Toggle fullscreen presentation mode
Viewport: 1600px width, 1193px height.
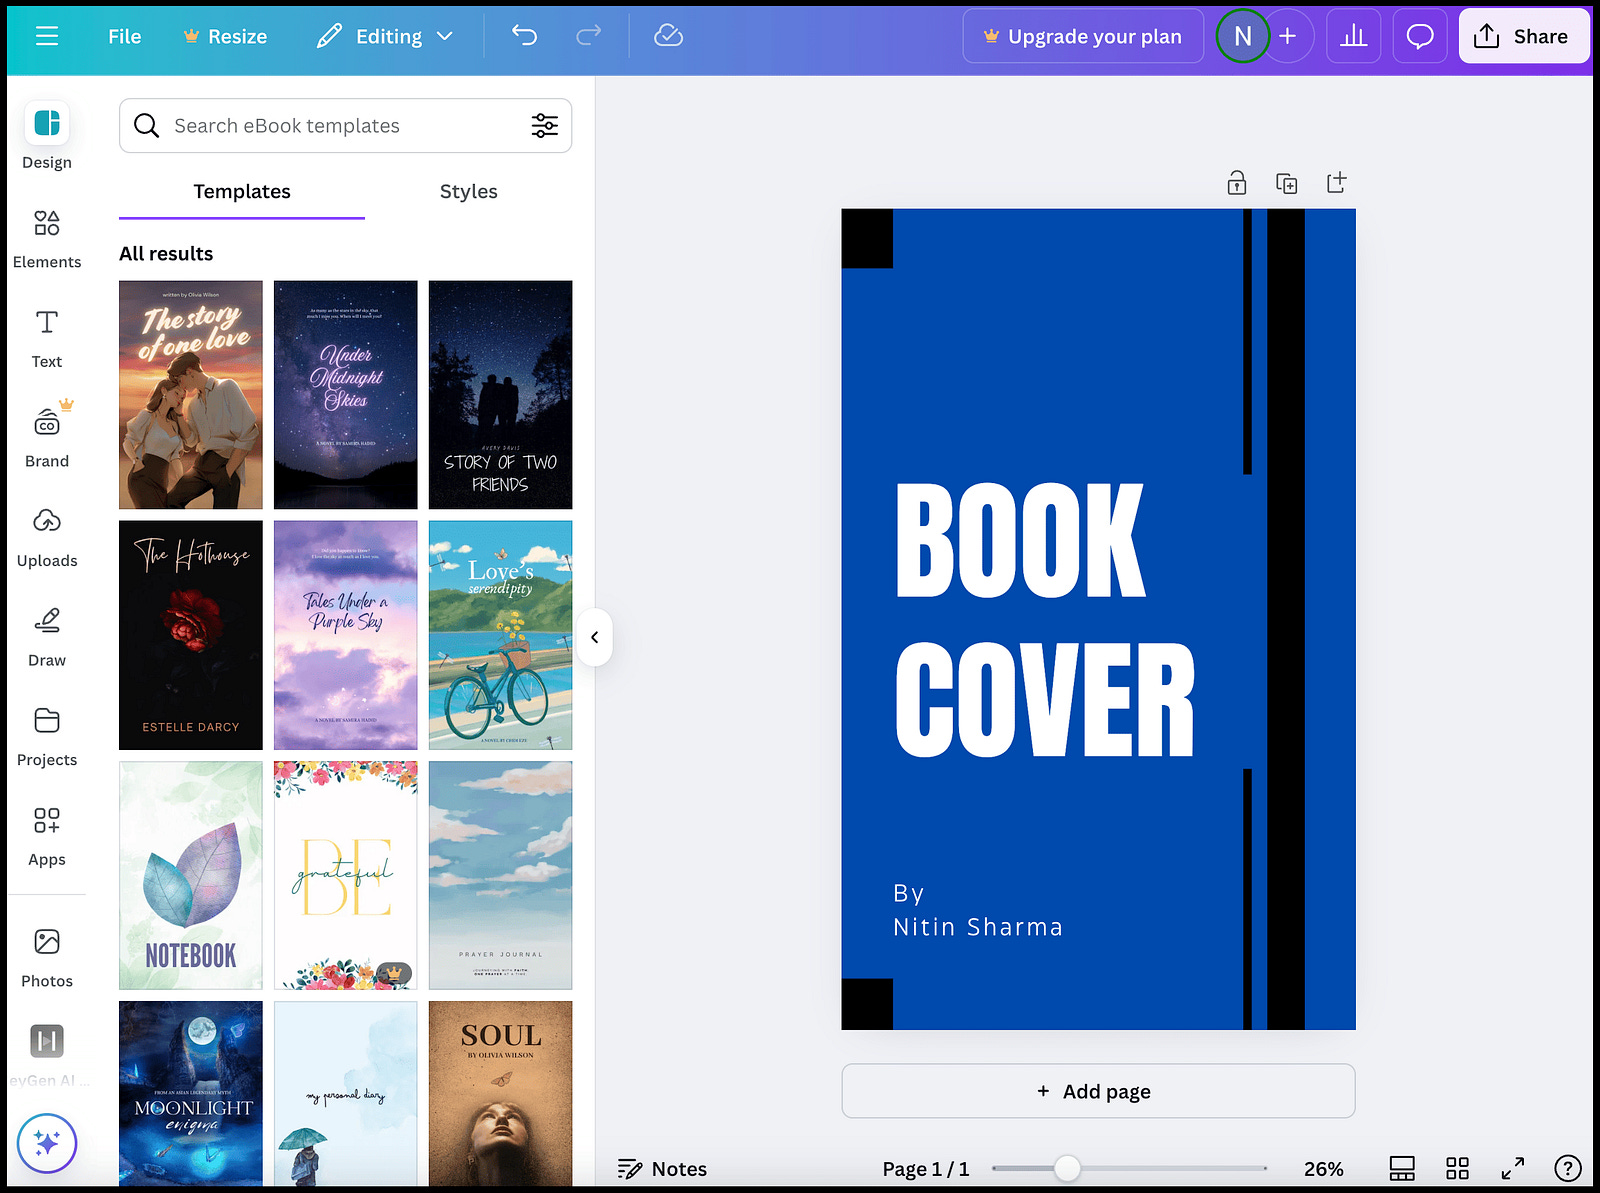(x=1513, y=1168)
